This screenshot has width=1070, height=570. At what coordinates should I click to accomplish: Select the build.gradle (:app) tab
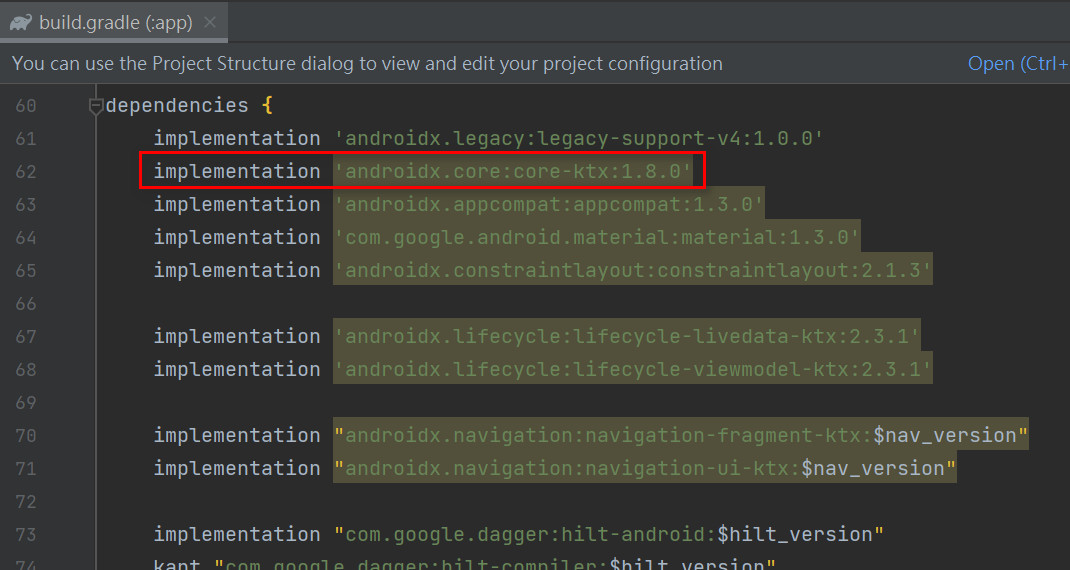(x=114, y=23)
